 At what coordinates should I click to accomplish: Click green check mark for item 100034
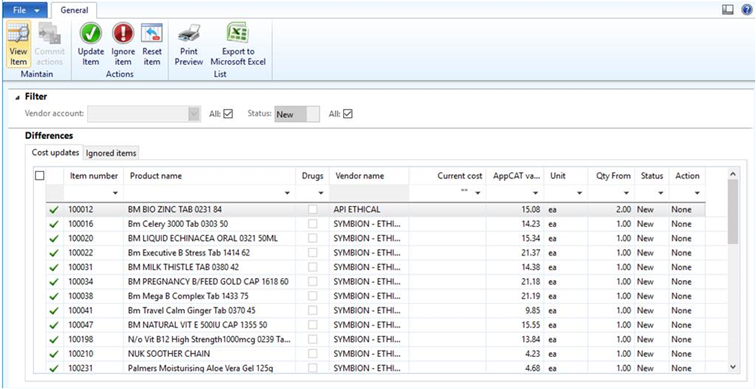click(54, 282)
